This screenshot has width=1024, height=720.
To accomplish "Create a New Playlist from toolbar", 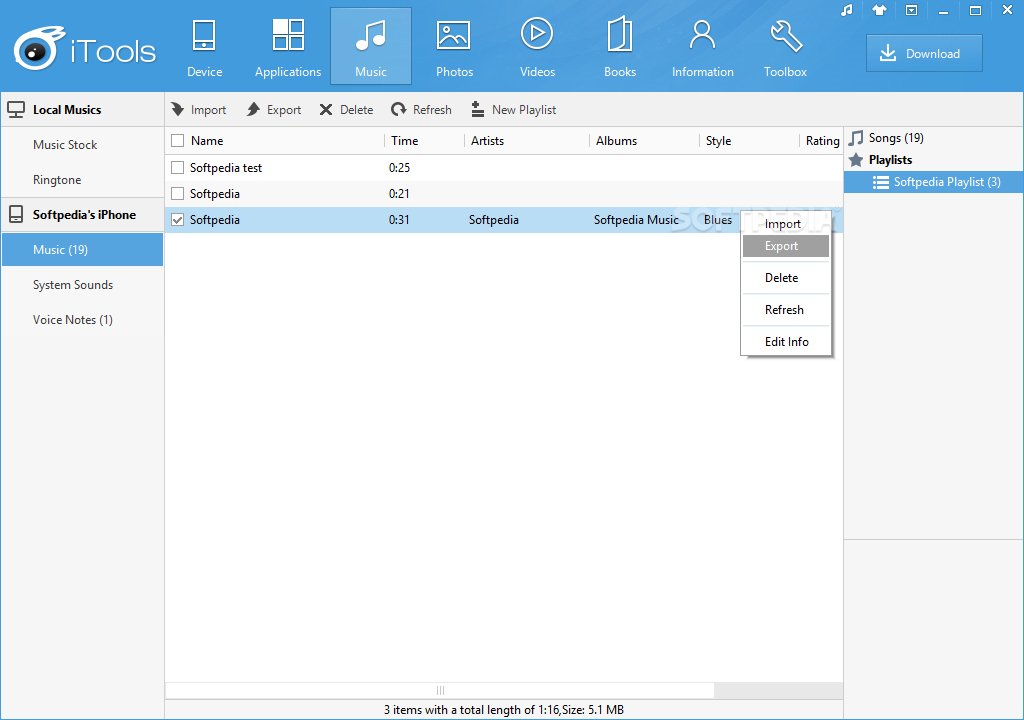I will click(x=513, y=110).
